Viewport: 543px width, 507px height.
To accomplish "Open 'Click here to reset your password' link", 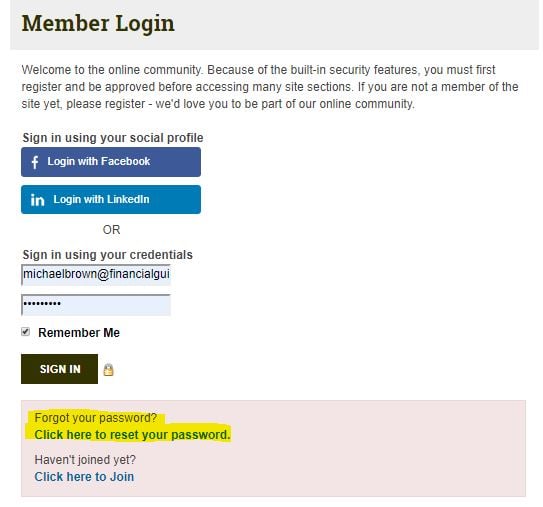I will click(132, 435).
